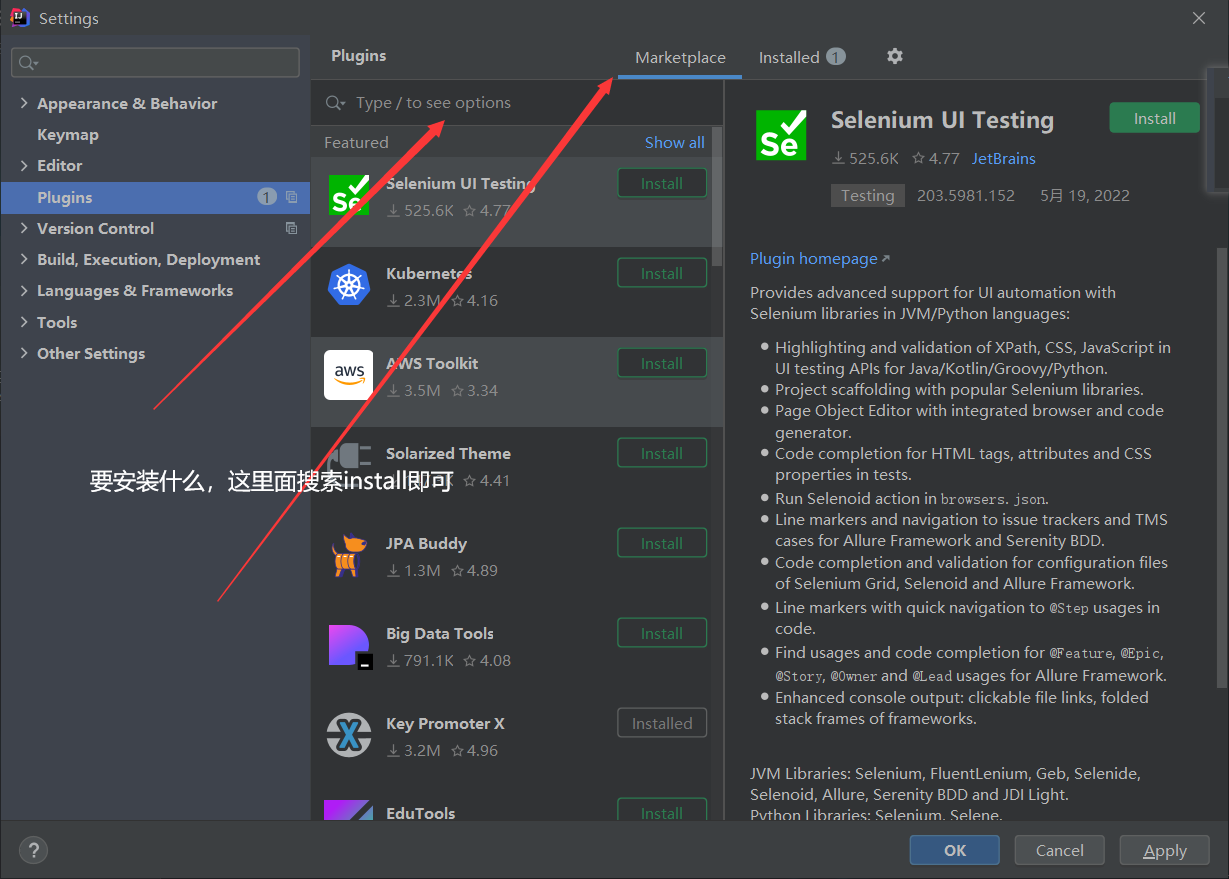The width and height of the screenshot is (1229, 879).
Task: Open the JetBrains vendor link
Action: tap(1004, 158)
